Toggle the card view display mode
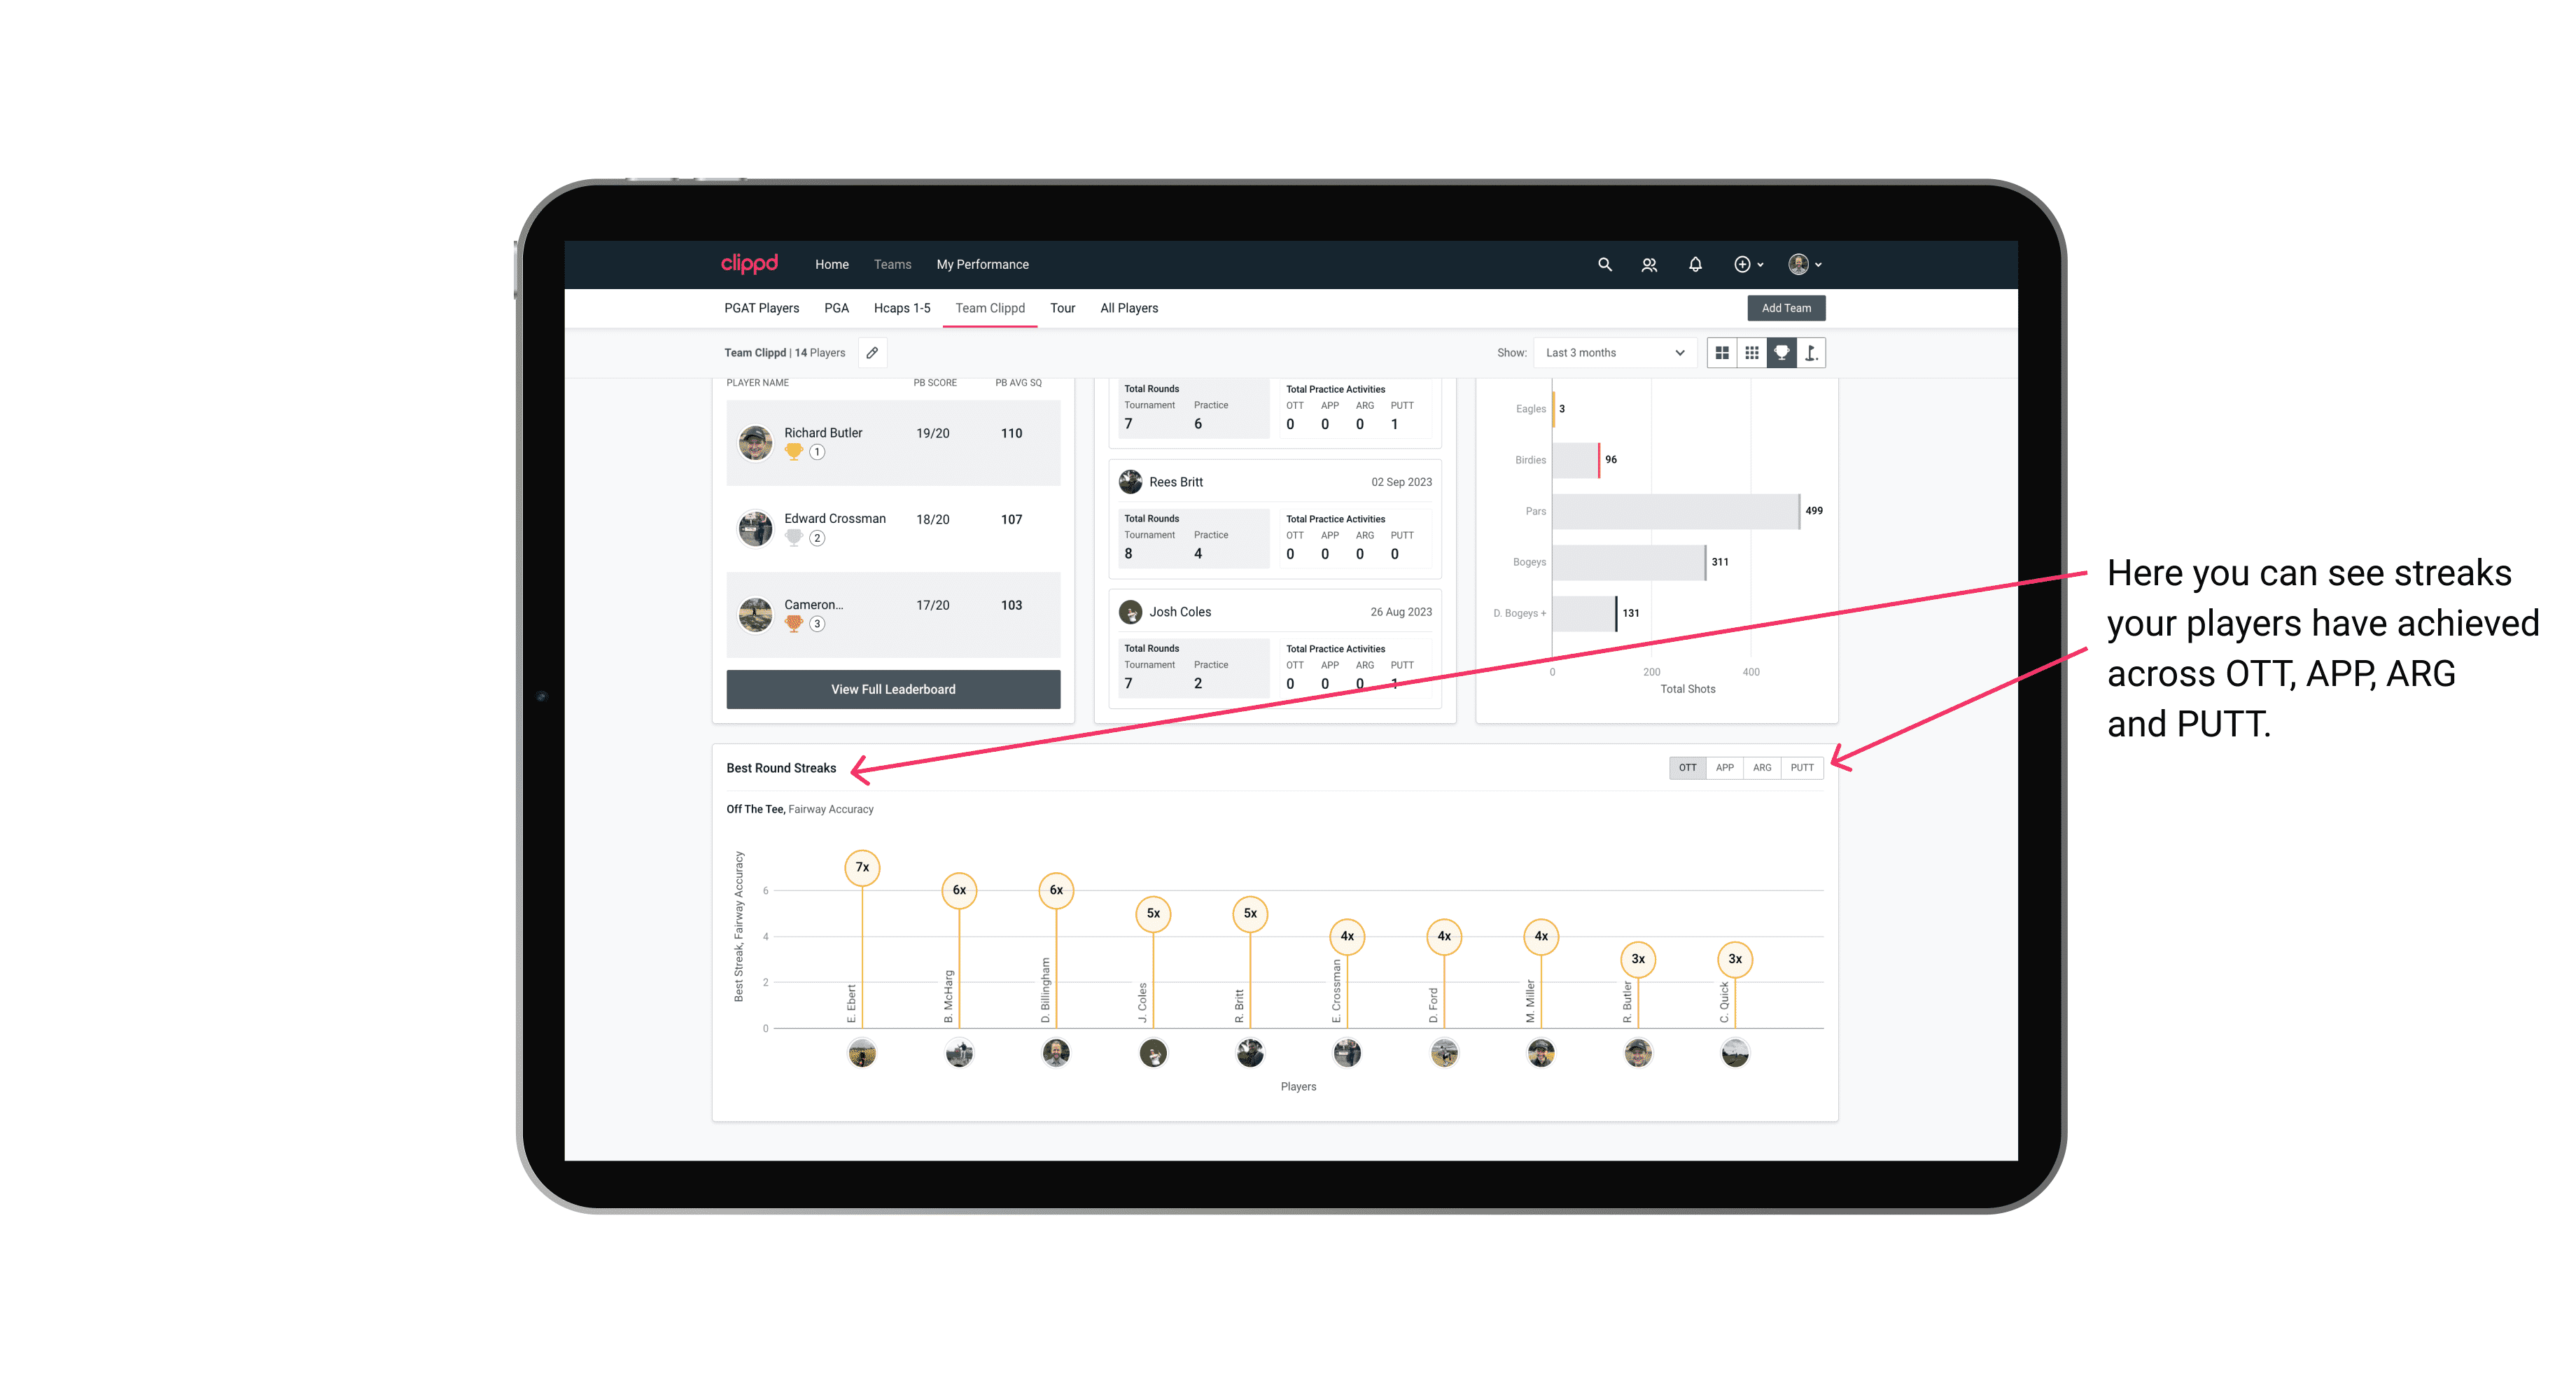The image size is (2576, 1386). [x=1721, y=353]
